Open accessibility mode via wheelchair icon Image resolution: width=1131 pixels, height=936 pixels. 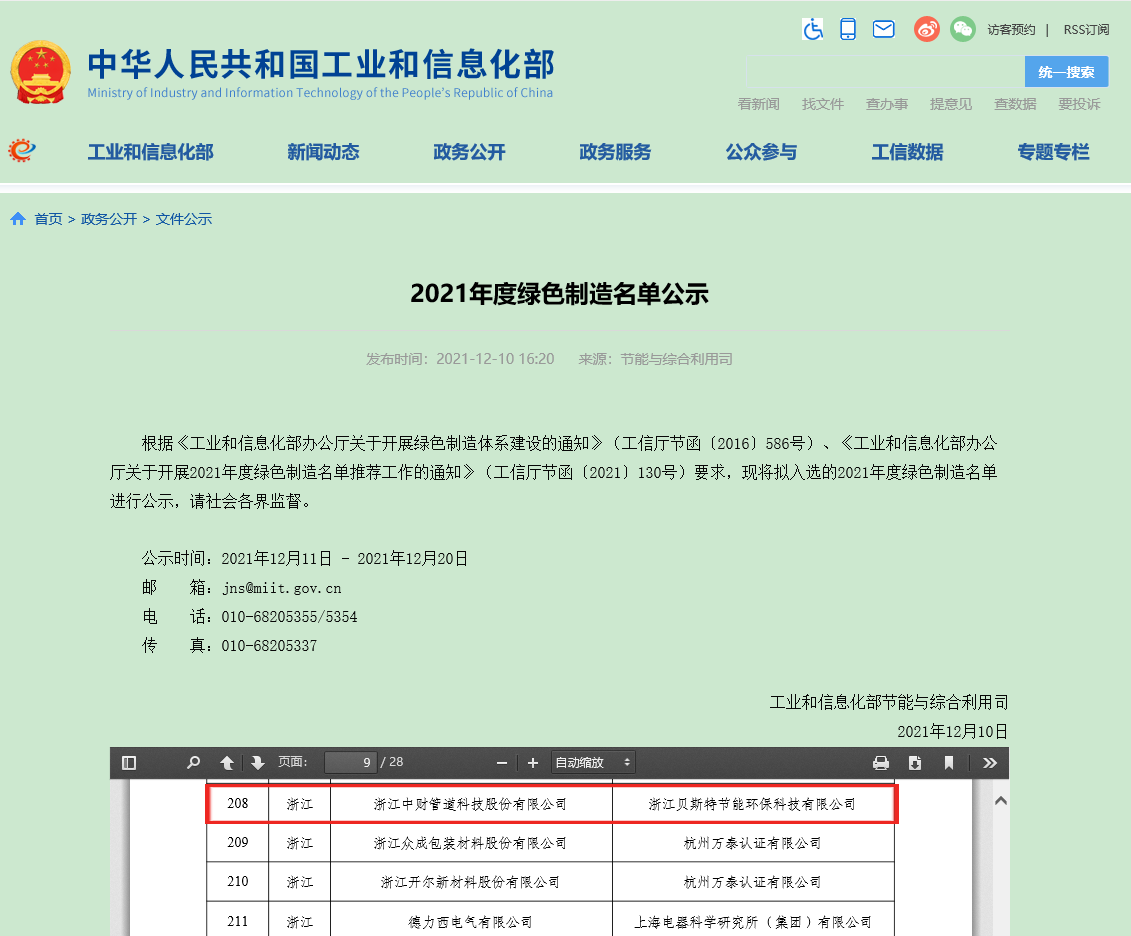(813, 29)
